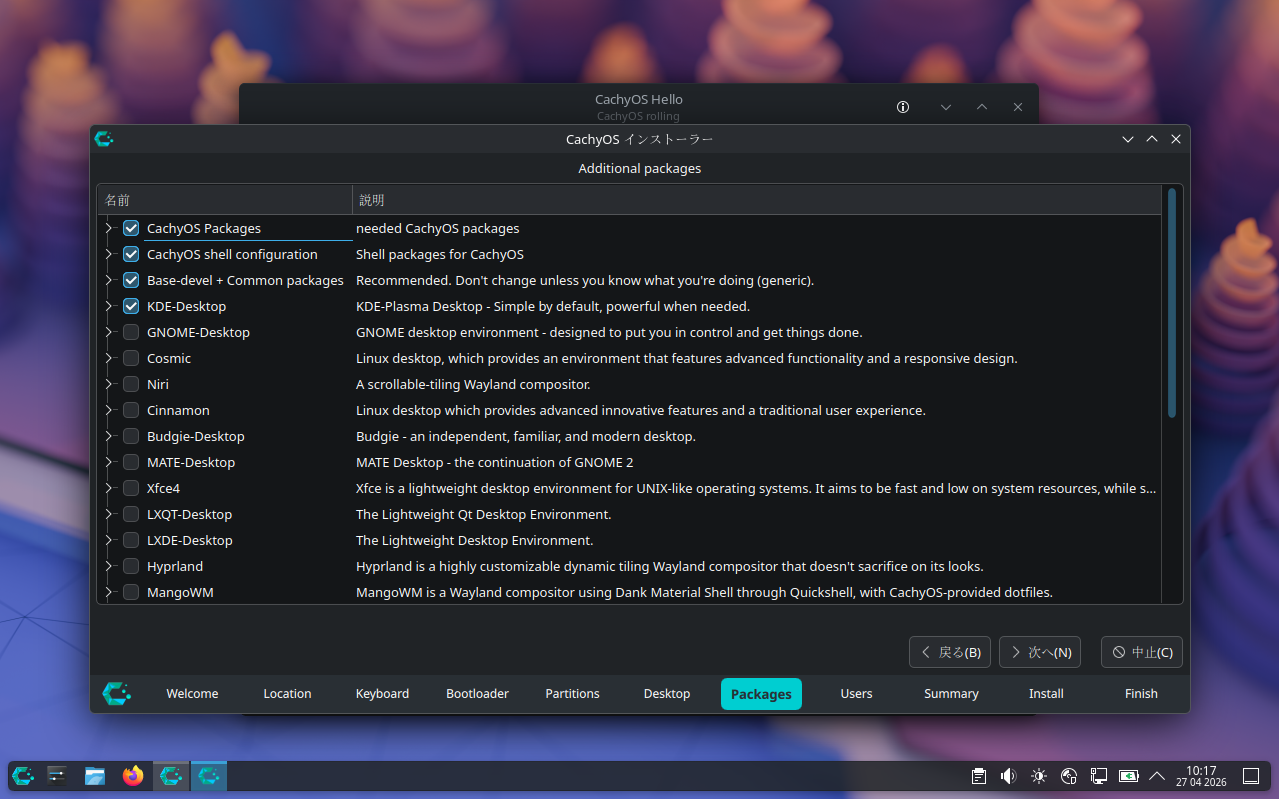Select the Install step tab
Image resolution: width=1279 pixels, height=799 pixels.
(x=1046, y=693)
